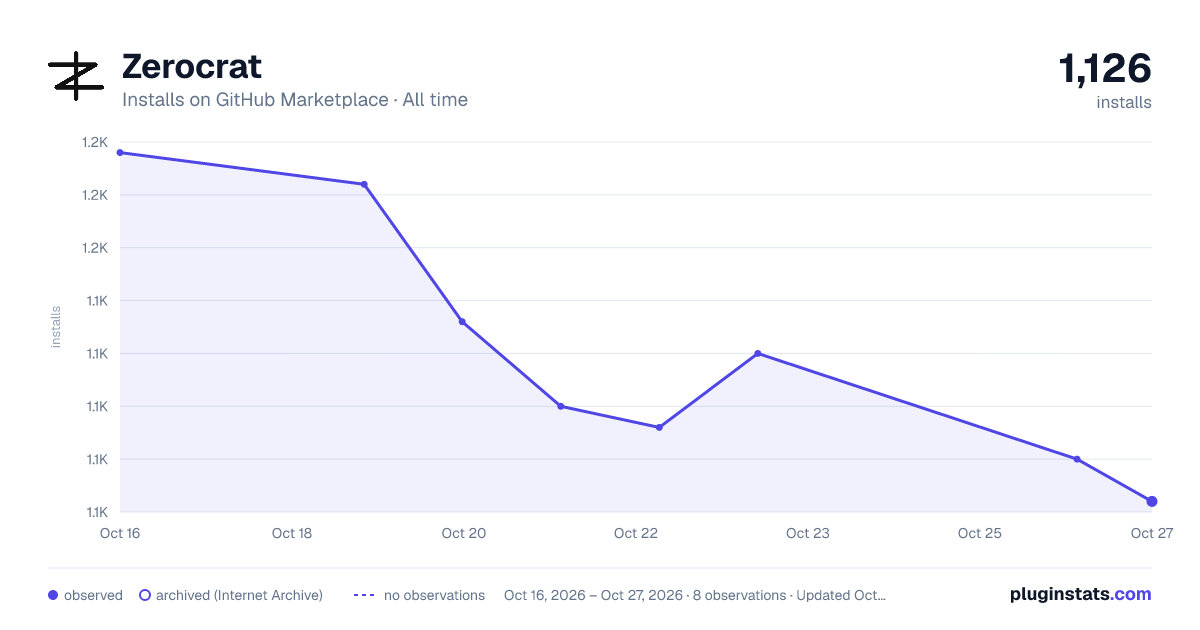Open the pluginstats.com link
This screenshot has height=630, width=1200.
pyautogui.click(x=1081, y=594)
